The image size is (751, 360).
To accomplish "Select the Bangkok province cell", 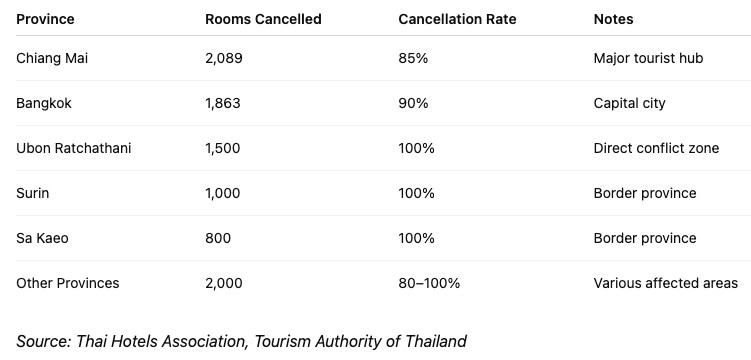I will [x=44, y=103].
